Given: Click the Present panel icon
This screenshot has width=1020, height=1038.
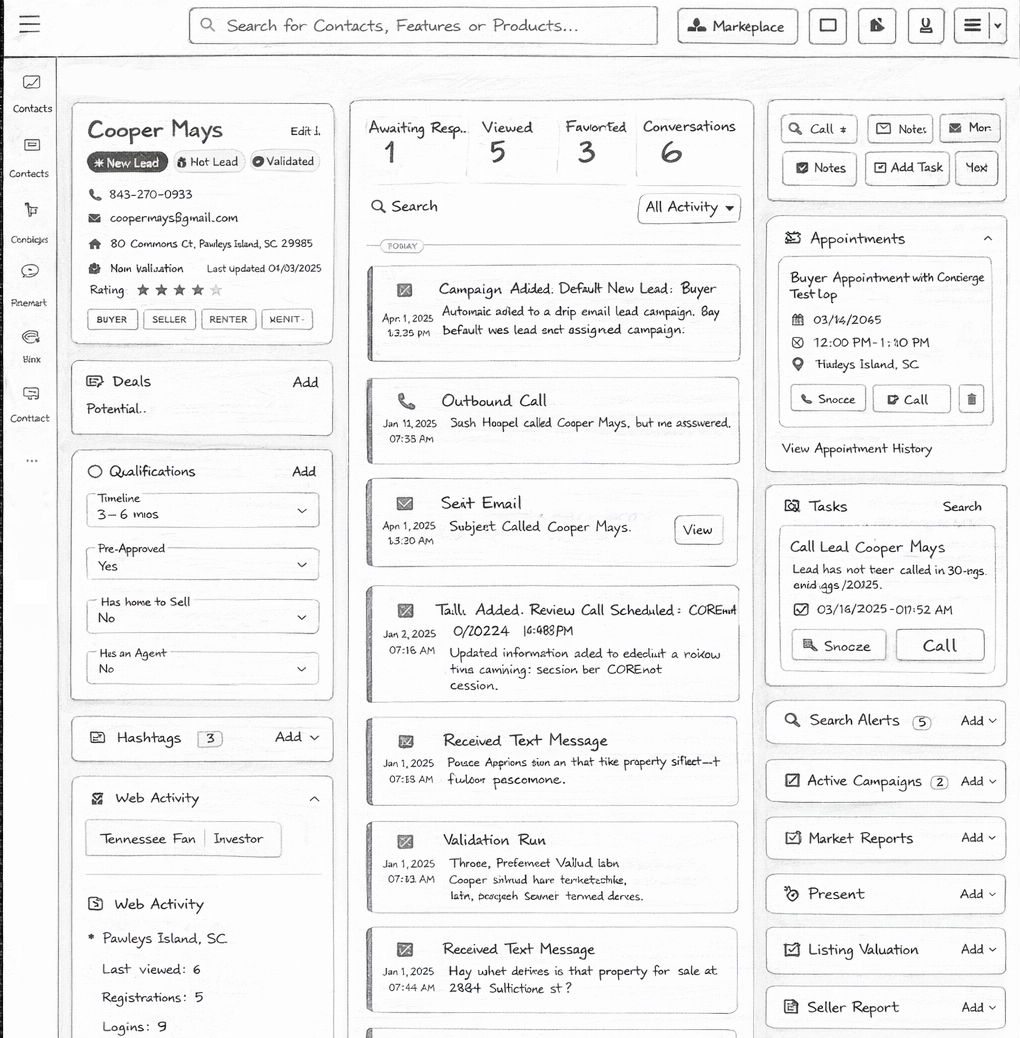Looking at the screenshot, I should click(791, 894).
